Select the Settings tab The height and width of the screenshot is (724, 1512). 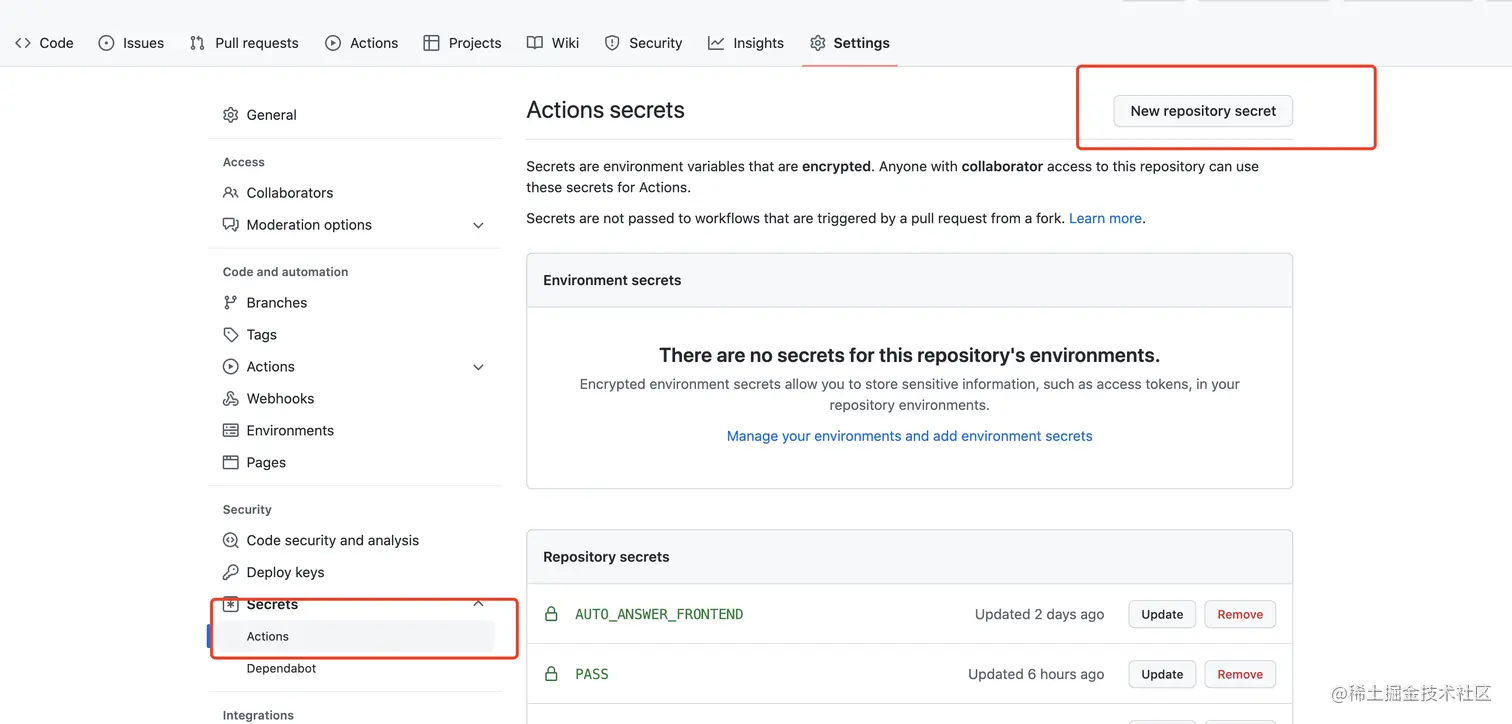(x=849, y=43)
